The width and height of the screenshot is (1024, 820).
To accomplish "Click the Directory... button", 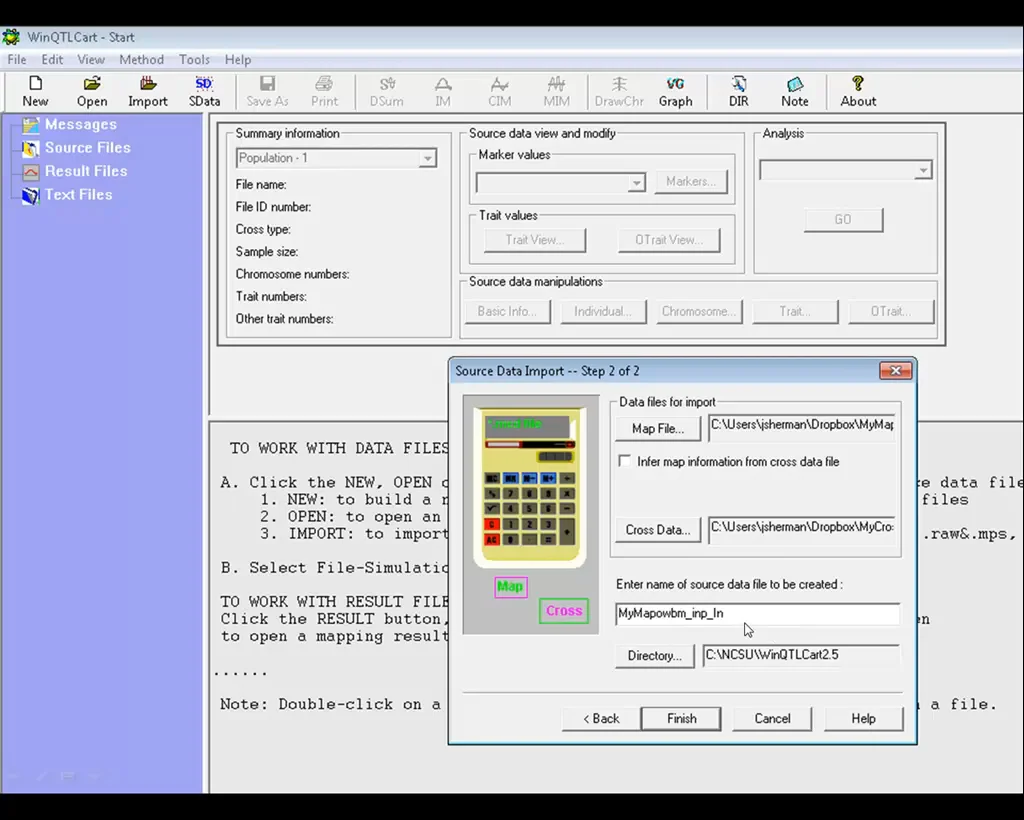I will coord(654,655).
